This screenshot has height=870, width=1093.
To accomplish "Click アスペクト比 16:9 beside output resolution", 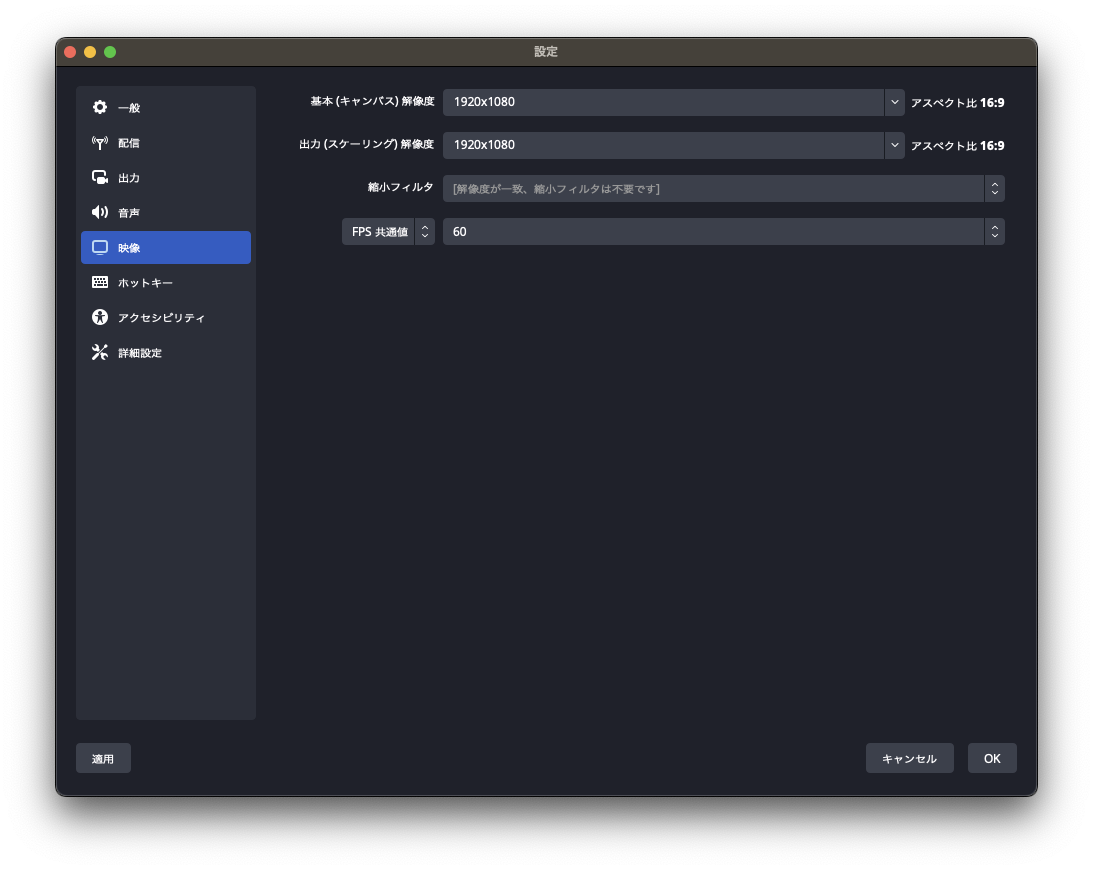I will [958, 146].
